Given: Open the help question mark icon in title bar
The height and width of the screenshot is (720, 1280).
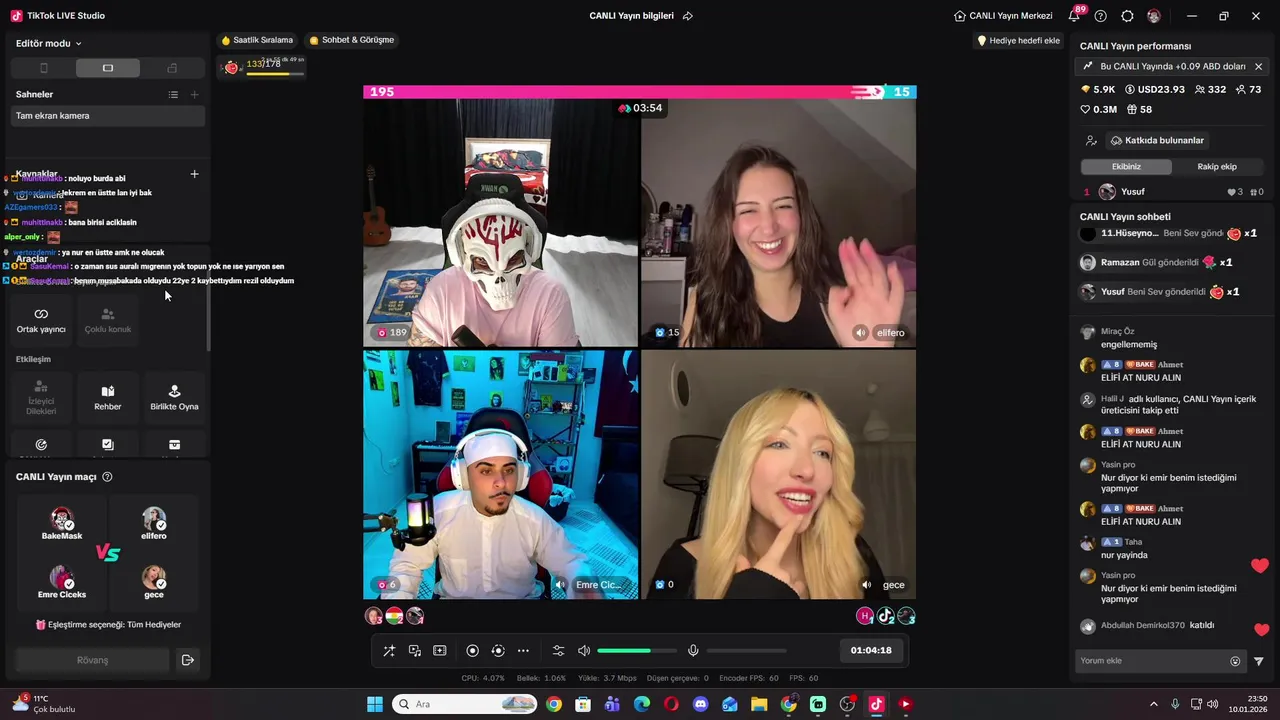Looking at the screenshot, I should (1101, 16).
